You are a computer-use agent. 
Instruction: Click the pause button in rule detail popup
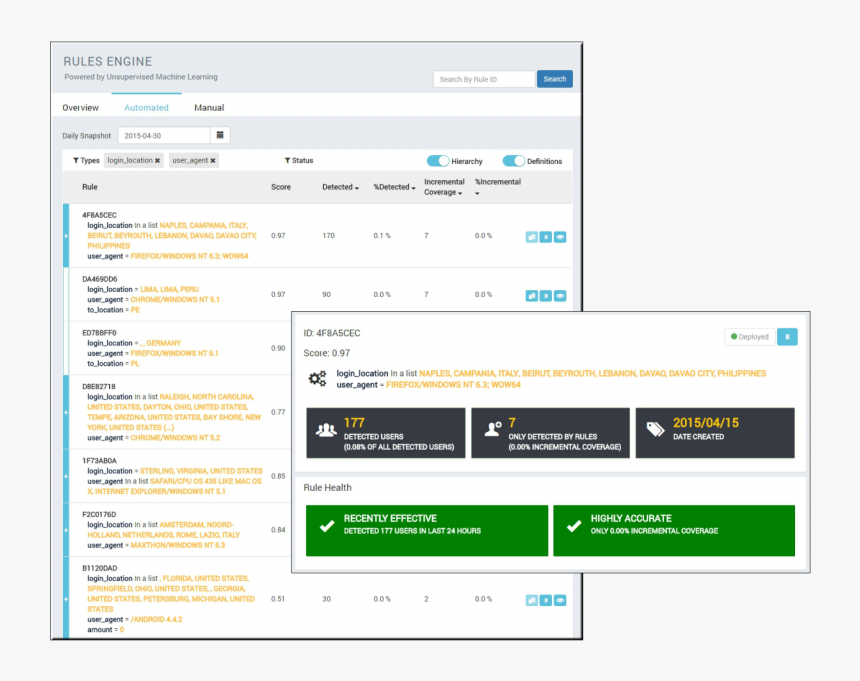coord(787,337)
